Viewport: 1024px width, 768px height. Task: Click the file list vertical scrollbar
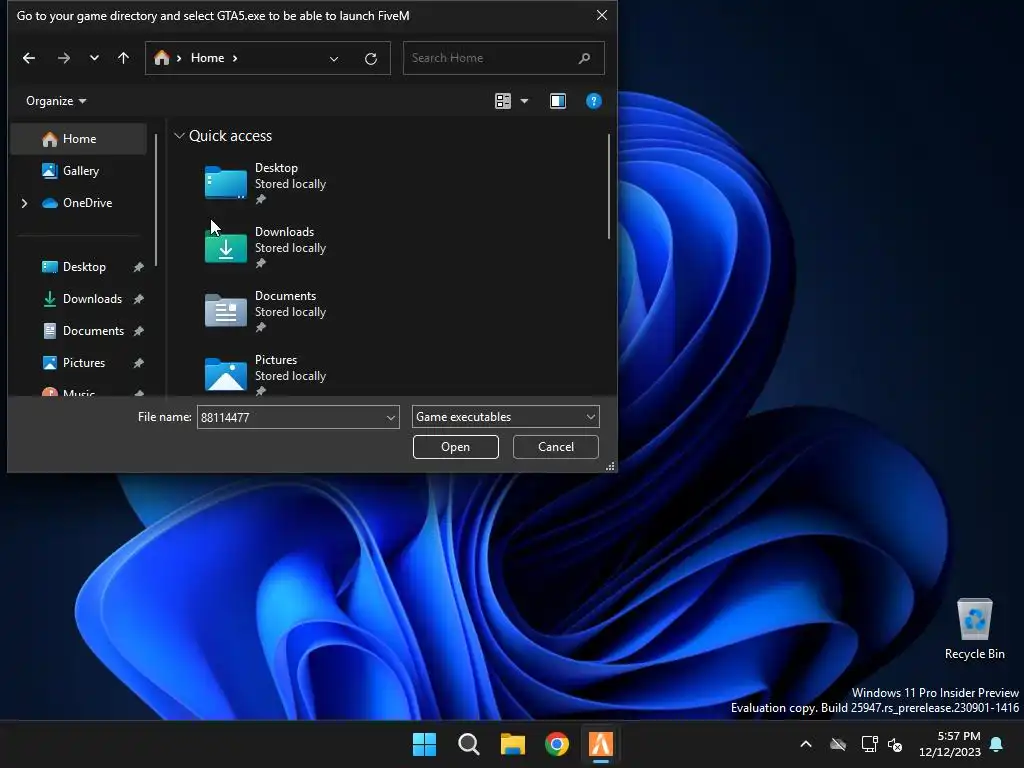(x=609, y=187)
